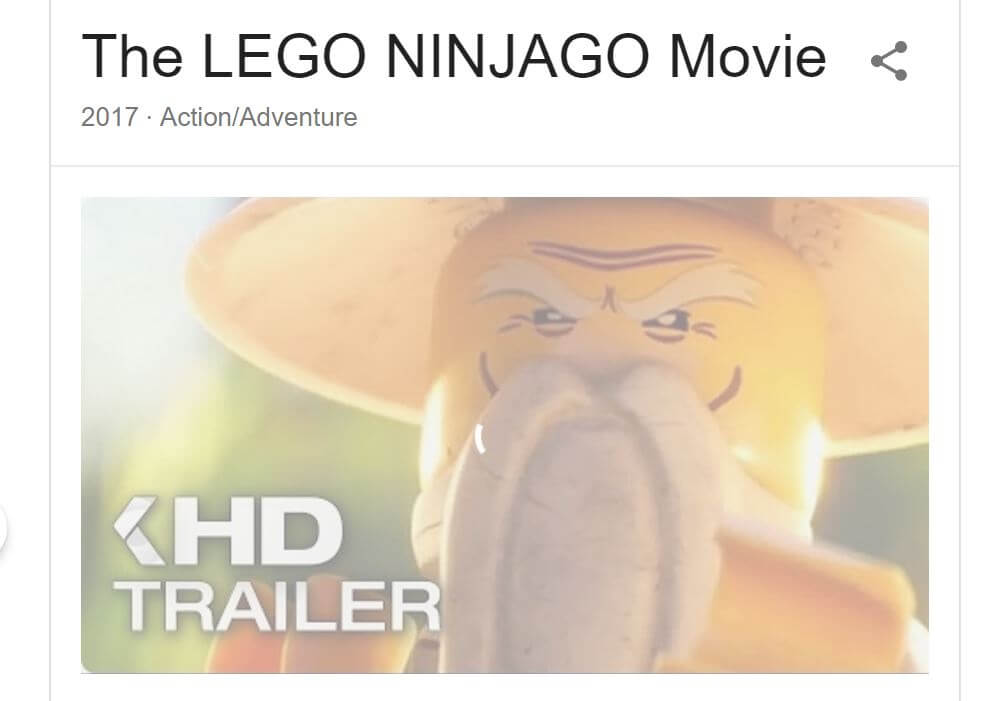
Task: Click the word Movie in the heading
Action: click(748, 57)
